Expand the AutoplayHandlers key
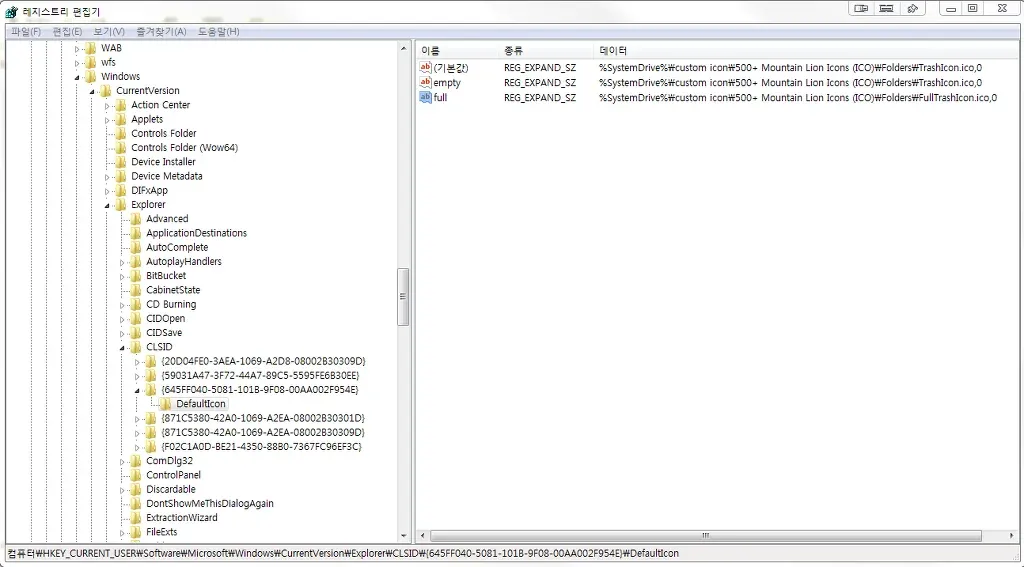1024x567 pixels. pos(122,262)
